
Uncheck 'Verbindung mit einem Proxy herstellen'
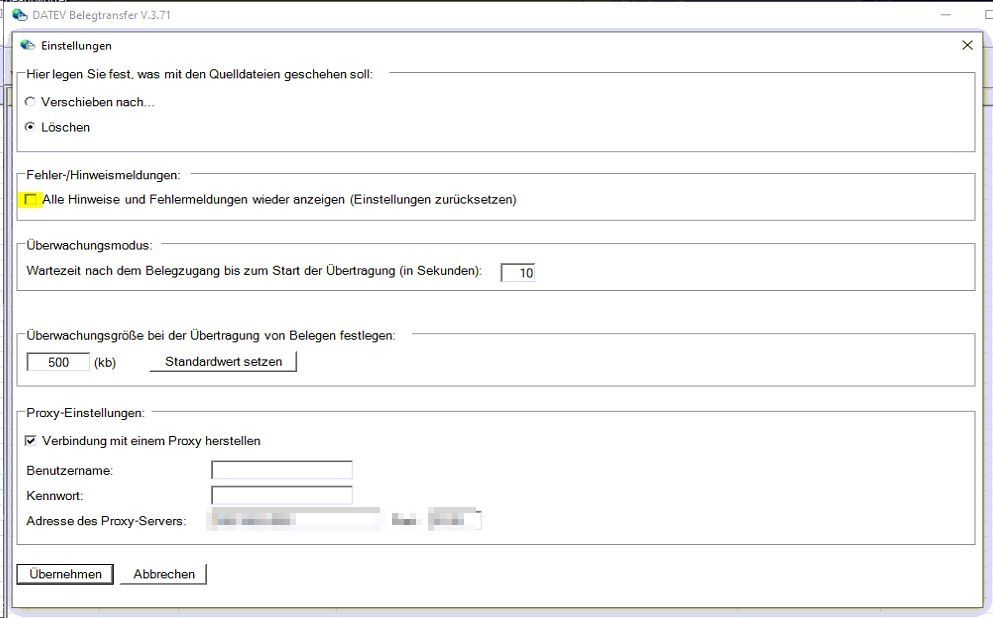30,441
